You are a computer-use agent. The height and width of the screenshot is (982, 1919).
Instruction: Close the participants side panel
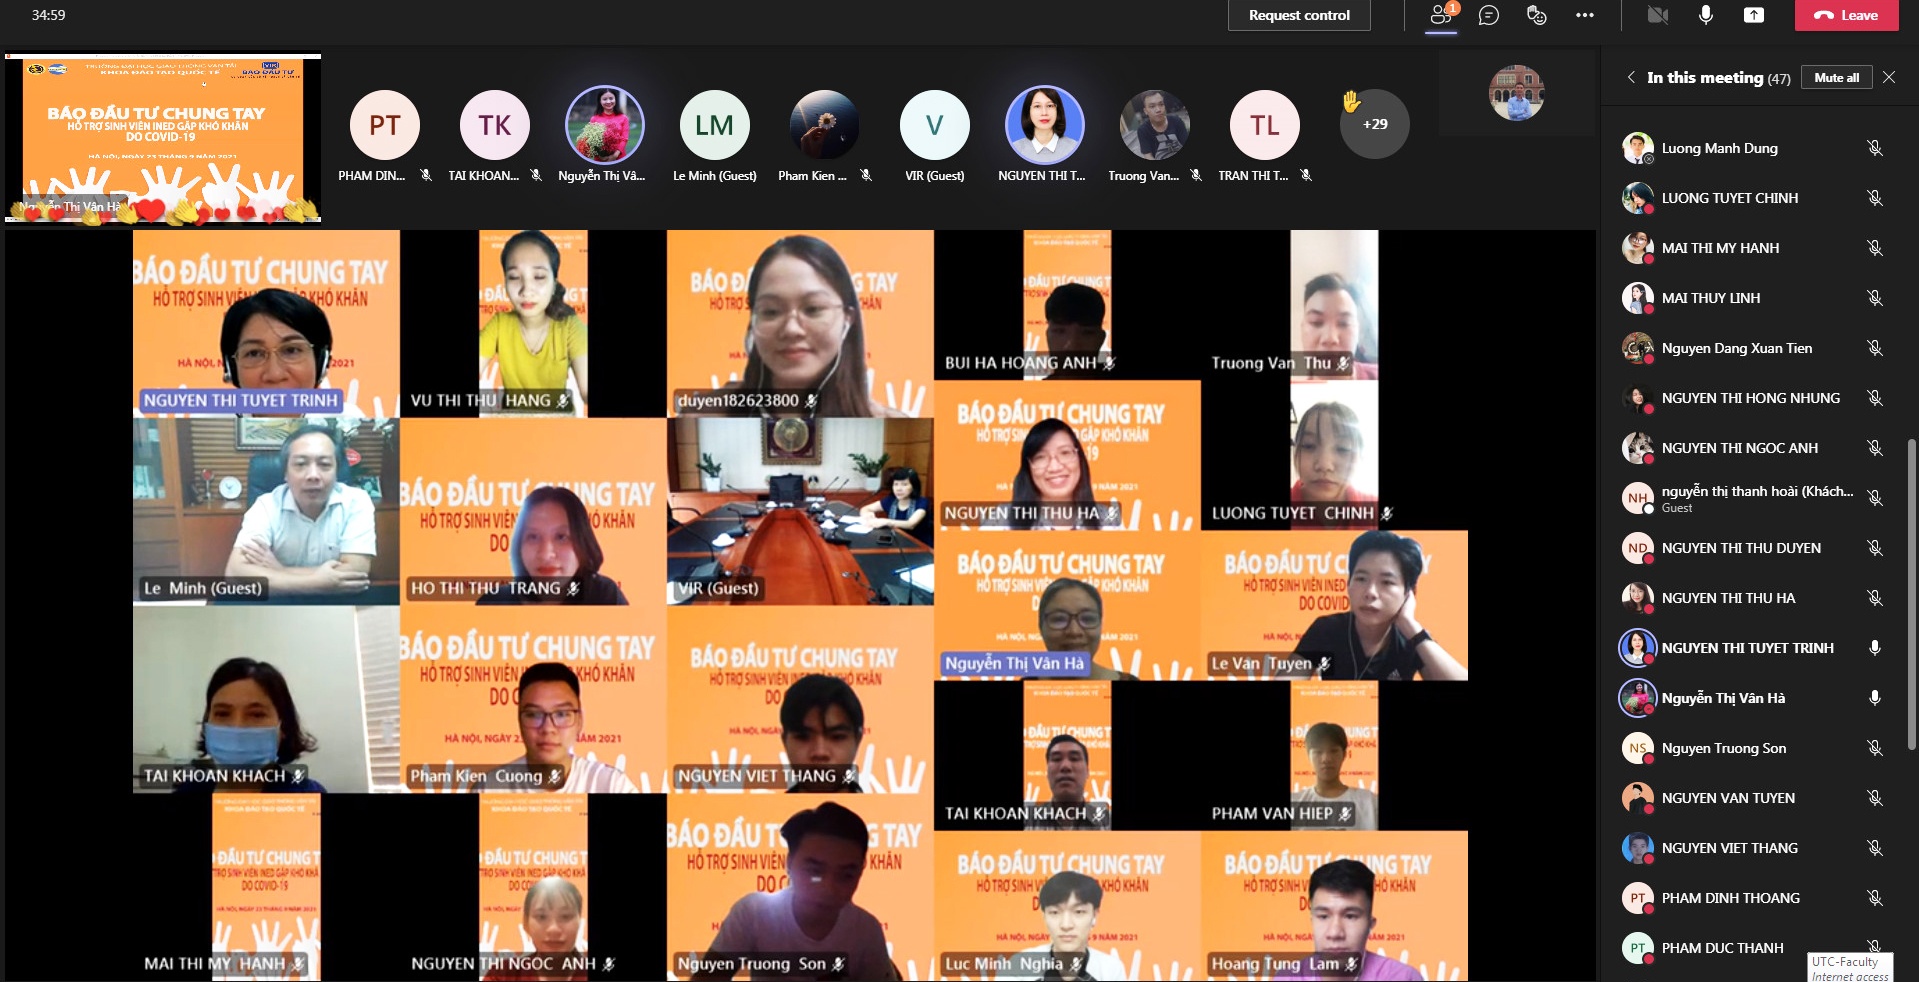point(1889,77)
